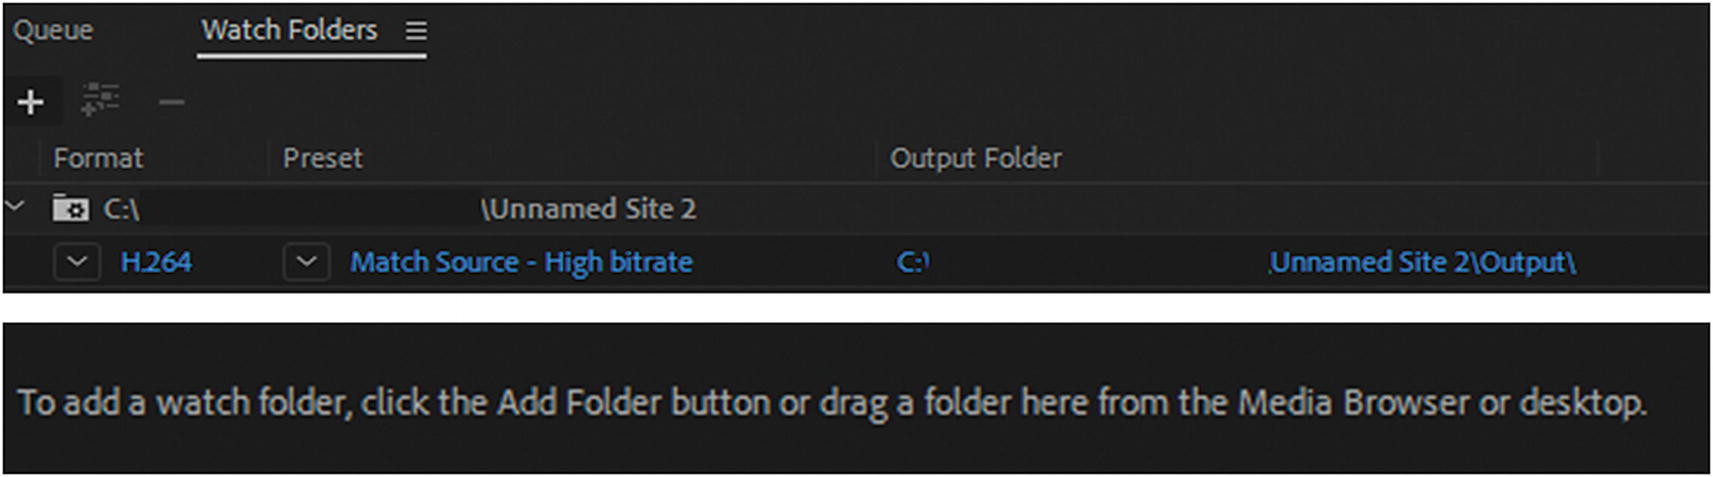Click the Remove minus icon
This screenshot has width=1713, height=477.
click(172, 101)
